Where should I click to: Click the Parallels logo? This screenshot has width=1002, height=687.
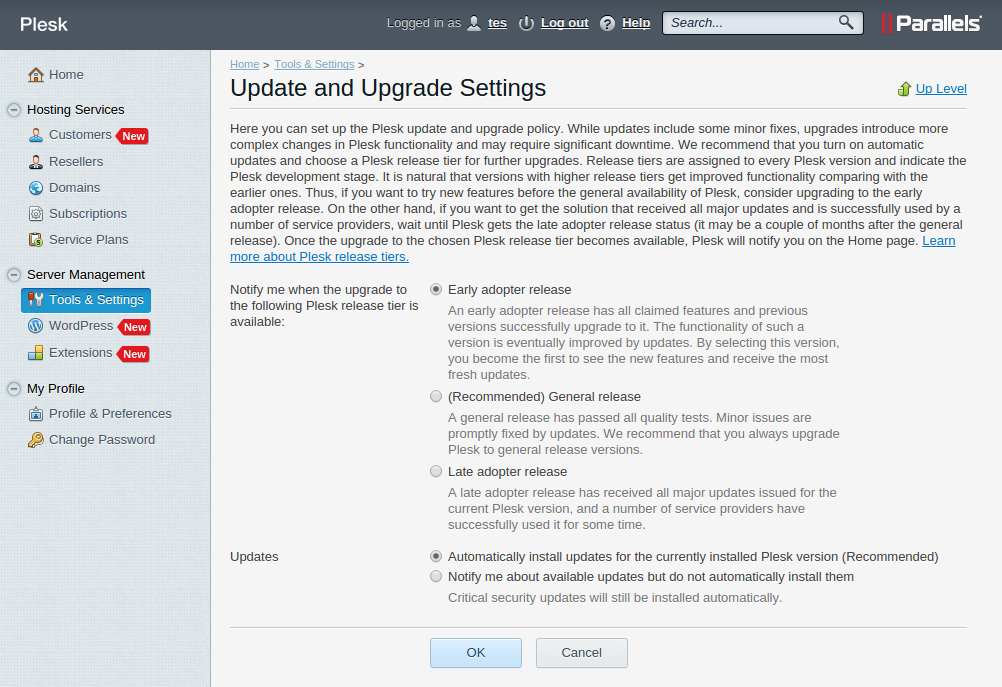click(x=932, y=24)
